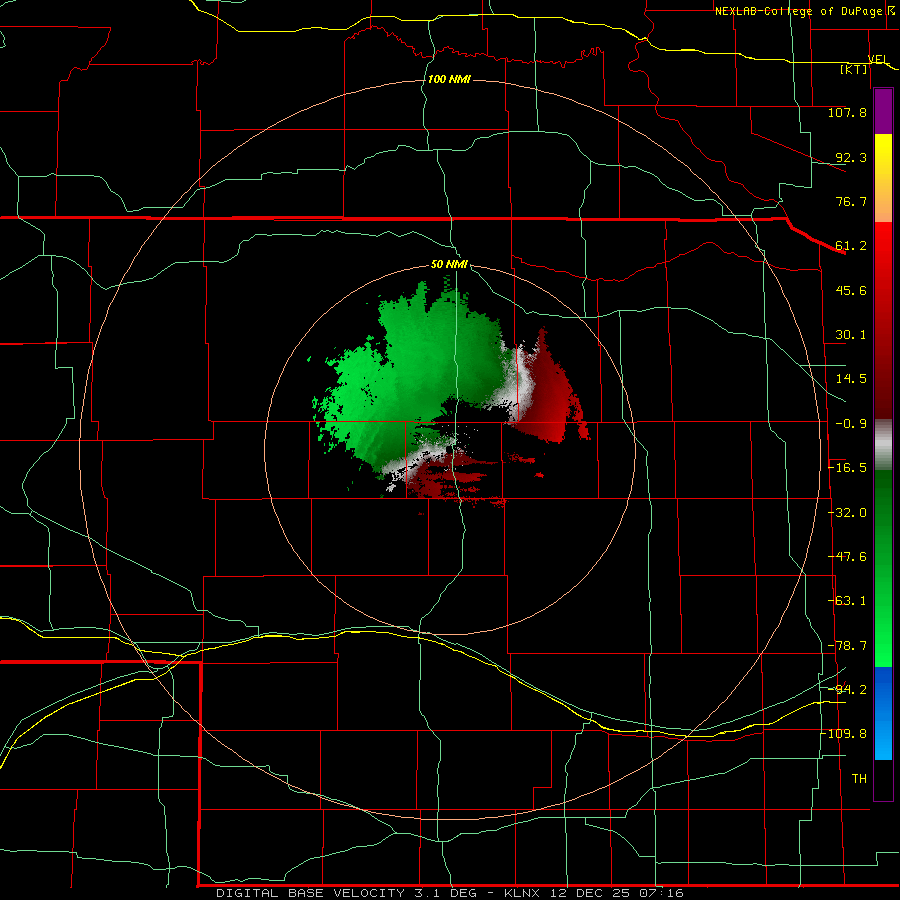Viewport: 900px width, 900px height.
Task: Click the NEXLAB-College of DuPage credit text
Action: coord(798,11)
